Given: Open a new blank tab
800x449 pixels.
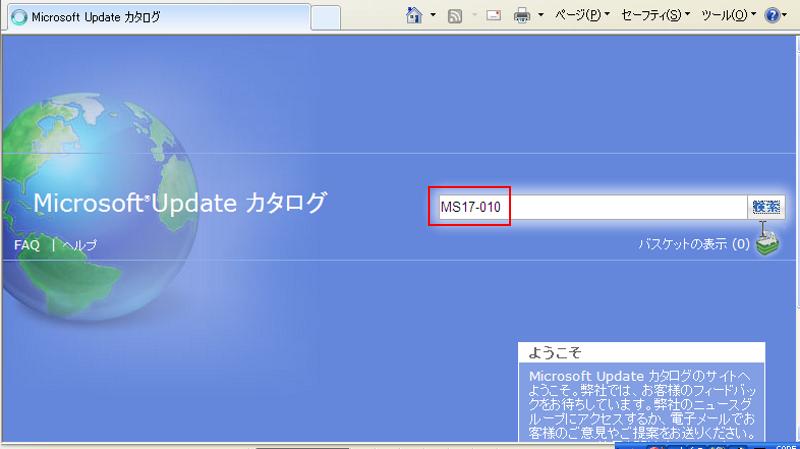Looking at the screenshot, I should (326, 18).
